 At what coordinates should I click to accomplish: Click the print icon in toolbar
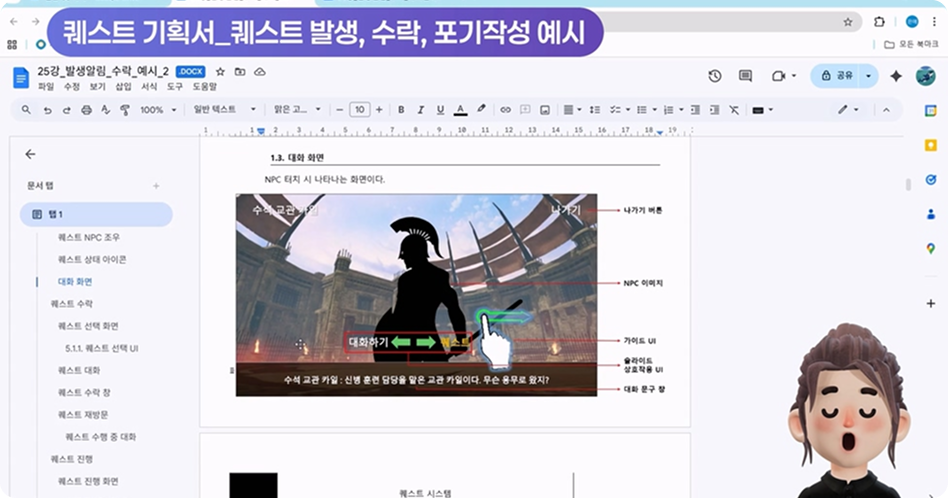pyautogui.click(x=85, y=109)
